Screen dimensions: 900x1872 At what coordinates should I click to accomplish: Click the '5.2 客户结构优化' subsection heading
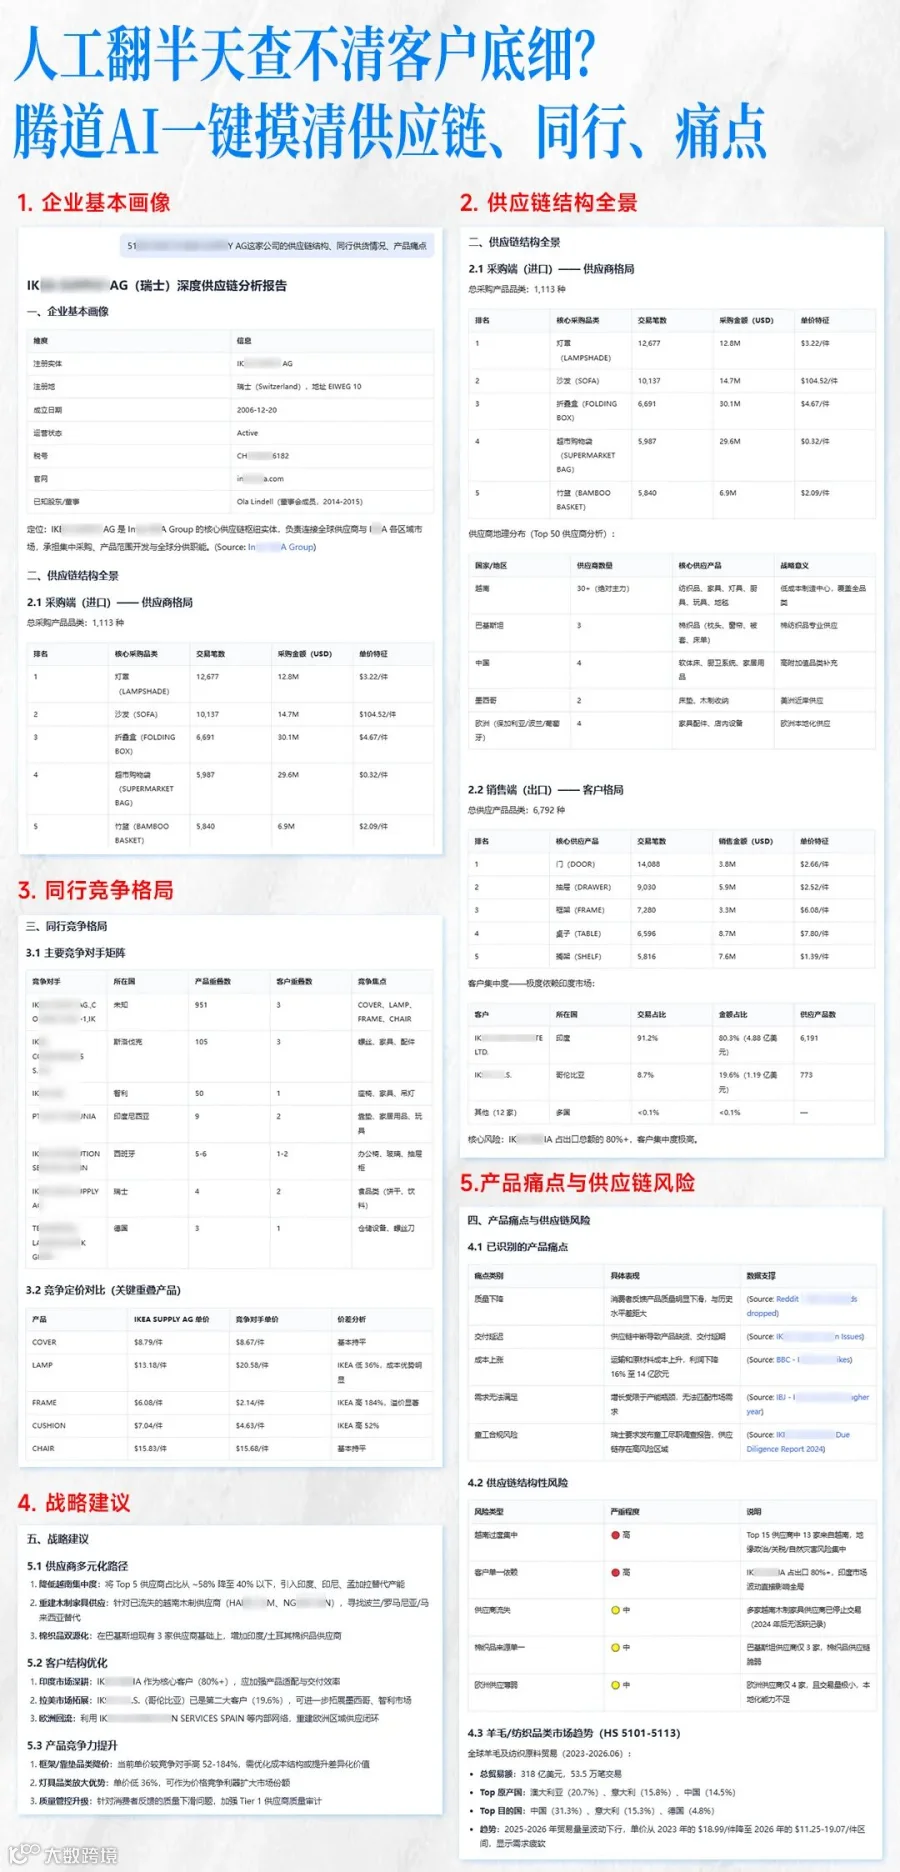tap(67, 1663)
